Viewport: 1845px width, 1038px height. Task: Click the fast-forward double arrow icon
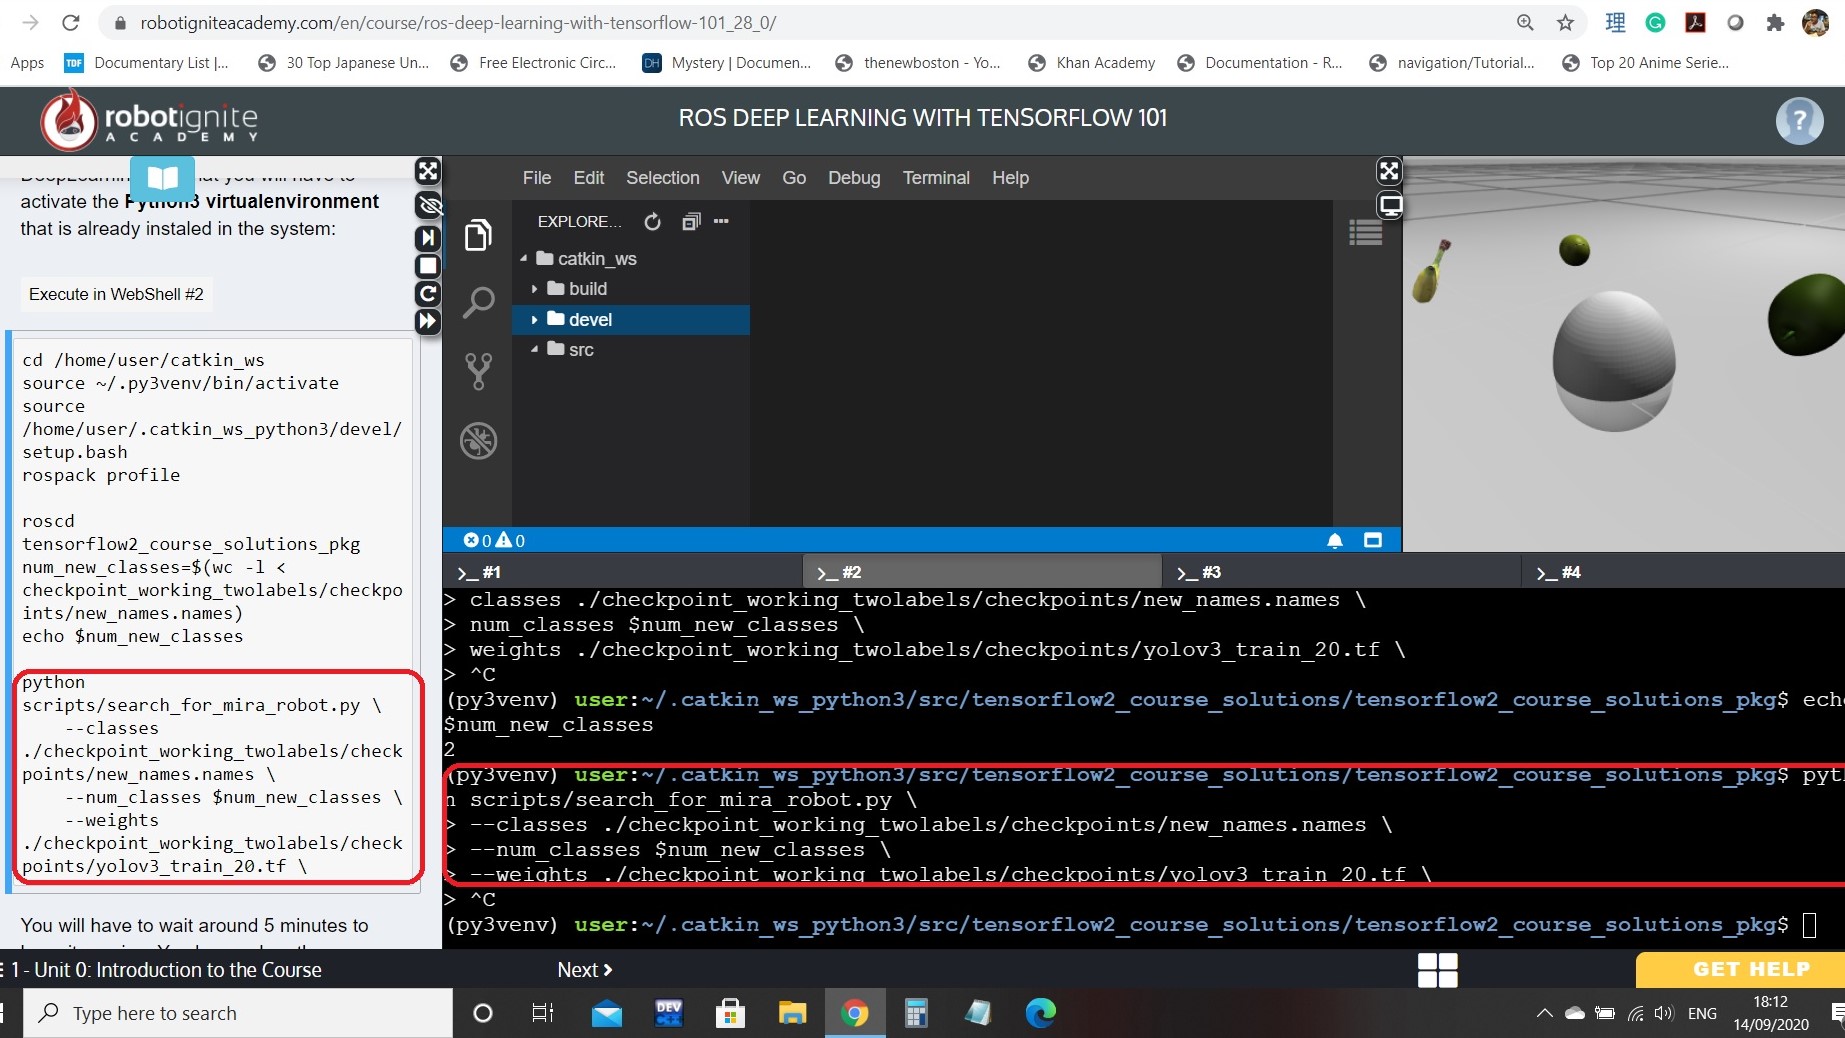click(428, 321)
